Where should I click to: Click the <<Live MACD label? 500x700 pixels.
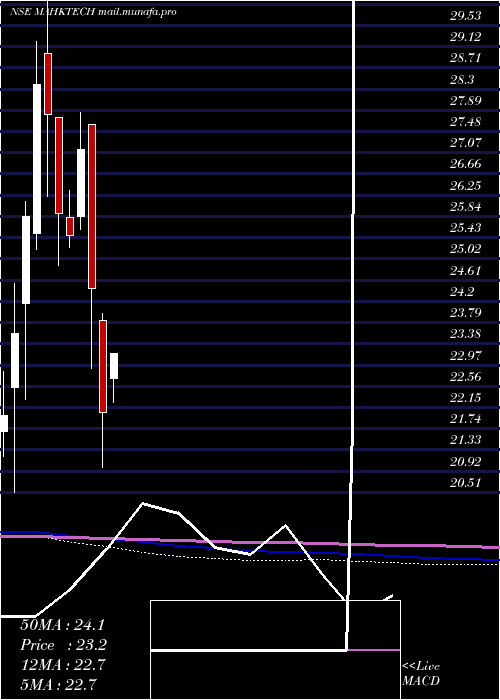click(x=421, y=674)
